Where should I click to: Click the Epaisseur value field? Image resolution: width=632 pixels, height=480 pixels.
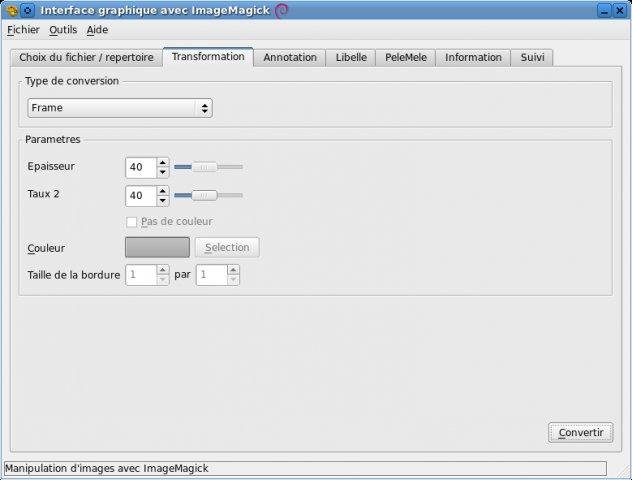141,167
